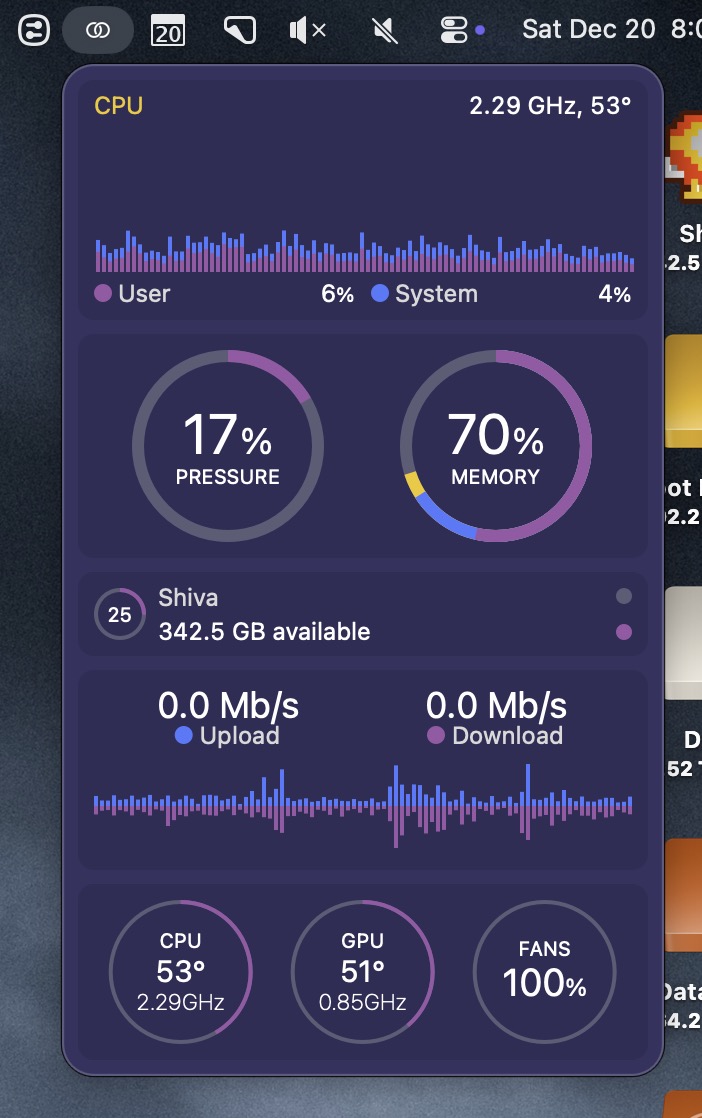Viewport: 702px width, 1118px height.
Task: Click the grey disk activity indicator dot
Action: (x=624, y=597)
